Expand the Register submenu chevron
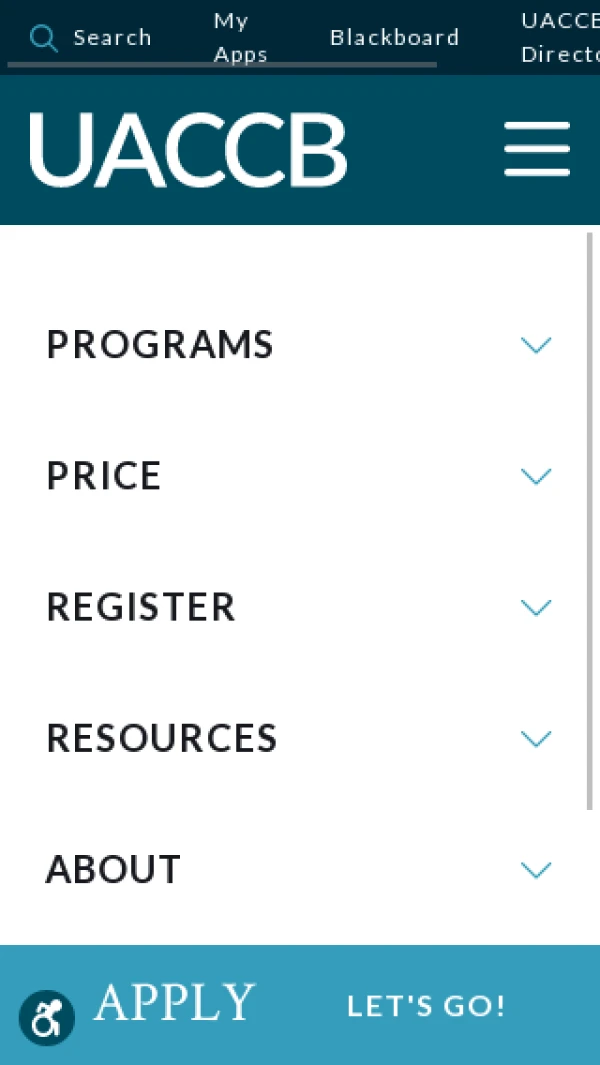The image size is (600, 1065). tap(536, 608)
